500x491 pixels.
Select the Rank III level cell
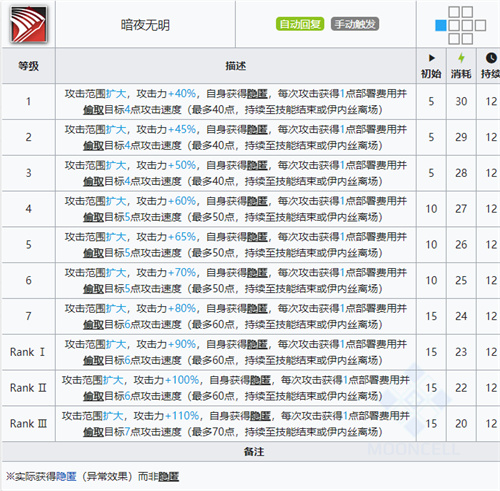click(29, 424)
